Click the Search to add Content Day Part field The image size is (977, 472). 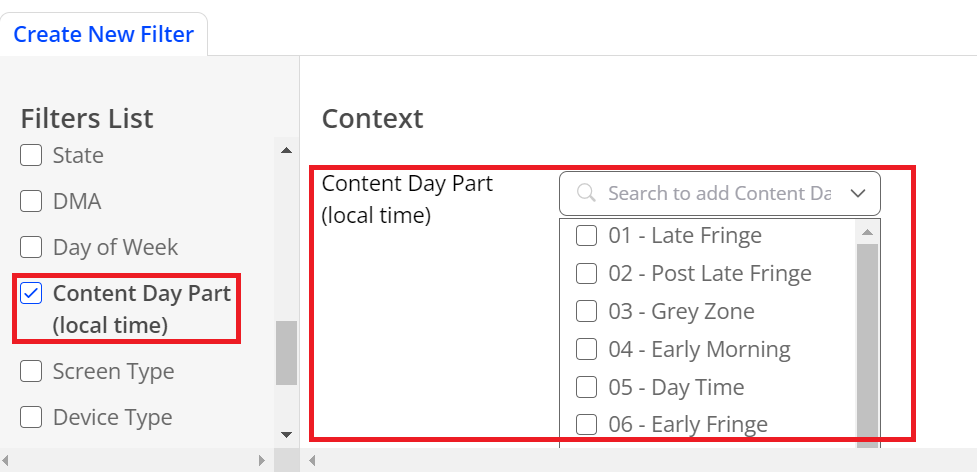coord(720,194)
